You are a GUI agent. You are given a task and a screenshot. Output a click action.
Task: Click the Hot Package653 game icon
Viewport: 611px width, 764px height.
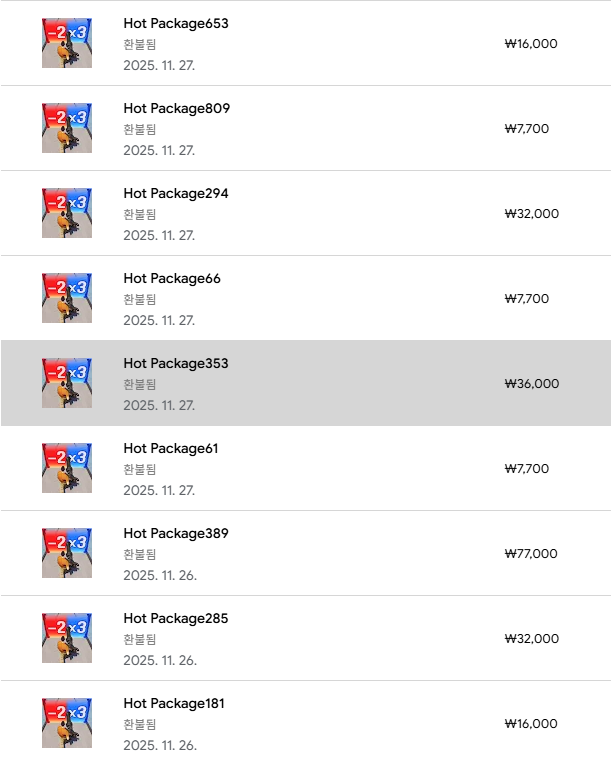[67, 43]
